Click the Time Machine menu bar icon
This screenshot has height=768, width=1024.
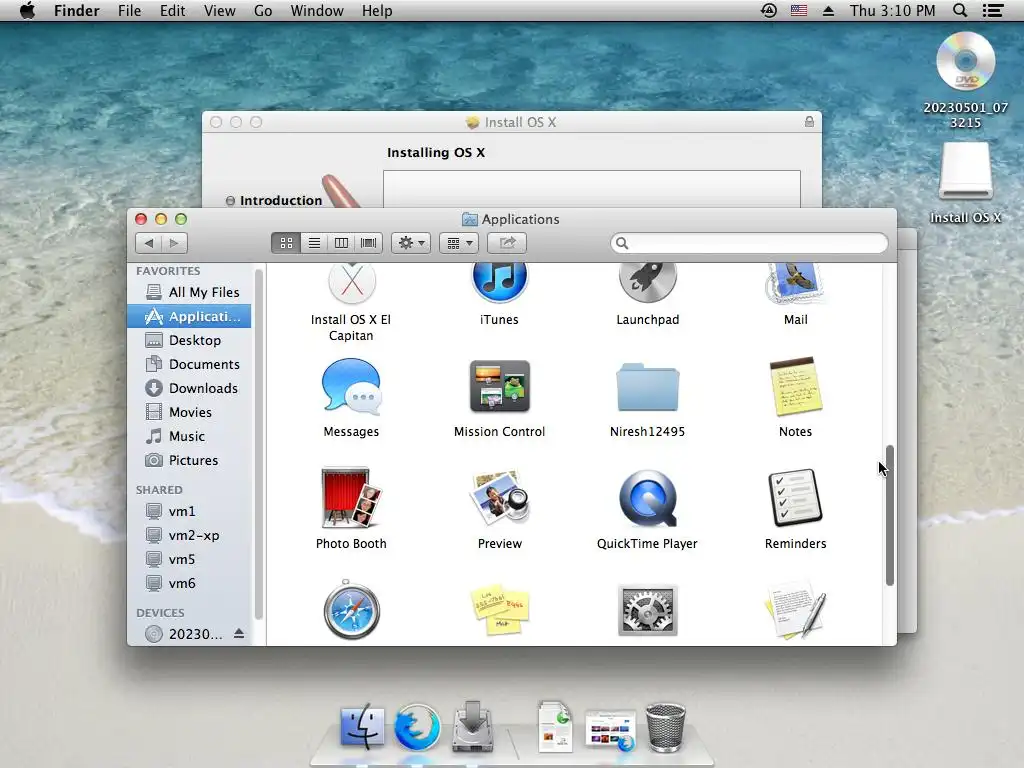pyautogui.click(x=769, y=10)
